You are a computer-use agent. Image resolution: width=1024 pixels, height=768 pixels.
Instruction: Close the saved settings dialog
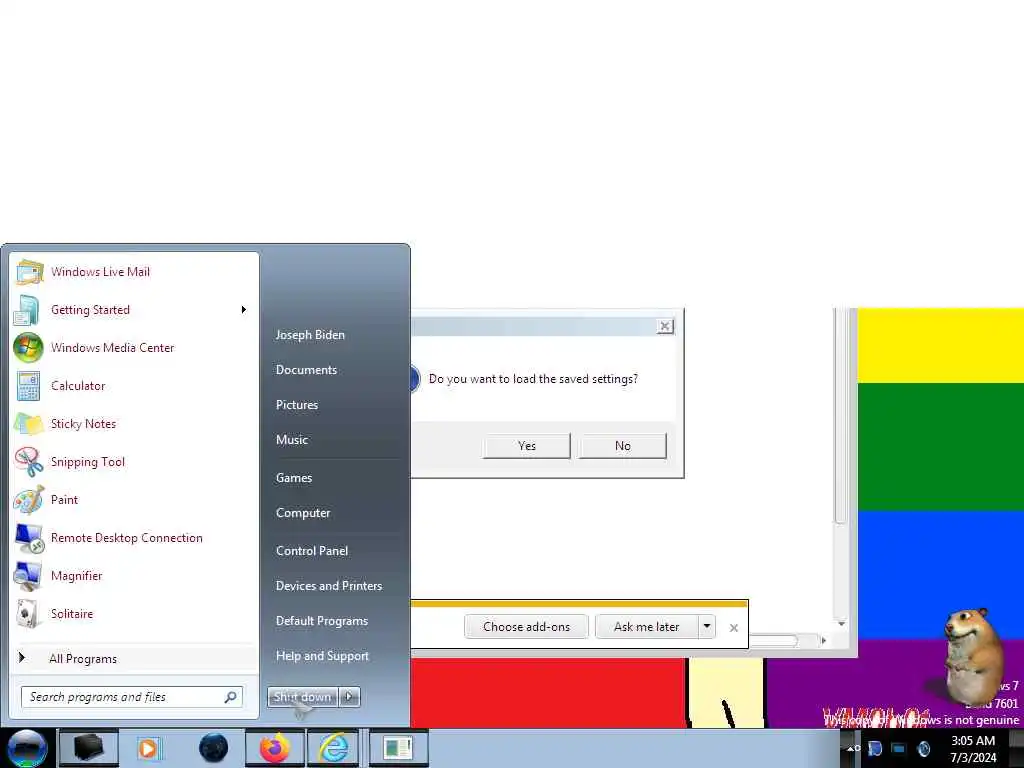665,326
